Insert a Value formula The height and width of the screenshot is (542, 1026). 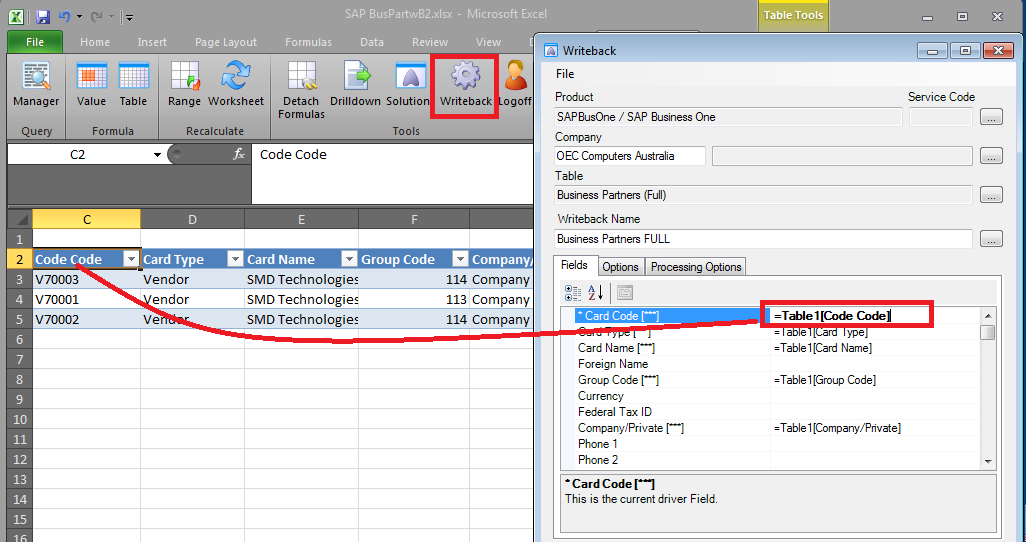91,85
